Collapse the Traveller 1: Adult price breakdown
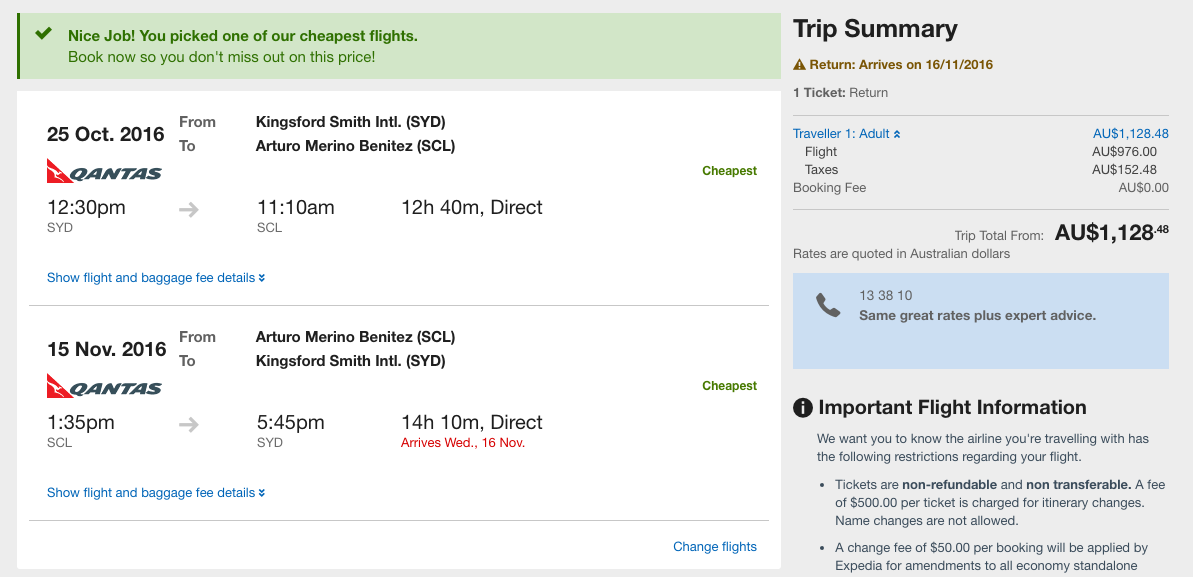The height and width of the screenshot is (577, 1193). [x=847, y=134]
